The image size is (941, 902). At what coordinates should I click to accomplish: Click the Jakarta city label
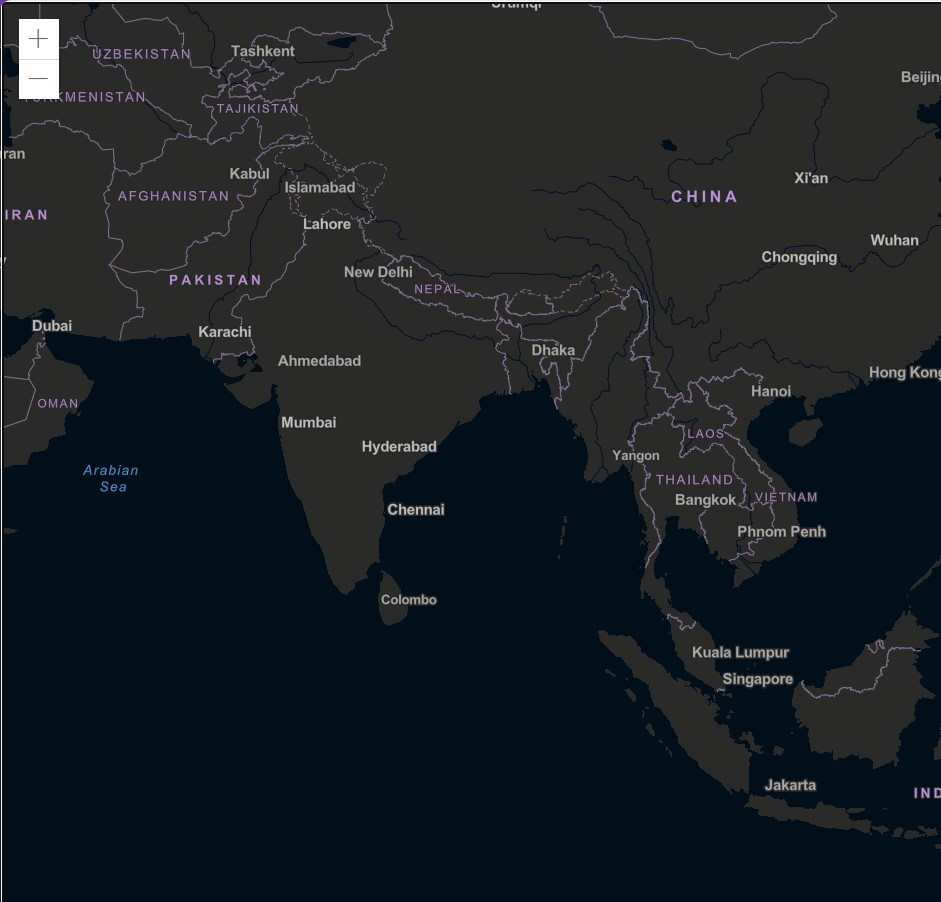pos(790,785)
